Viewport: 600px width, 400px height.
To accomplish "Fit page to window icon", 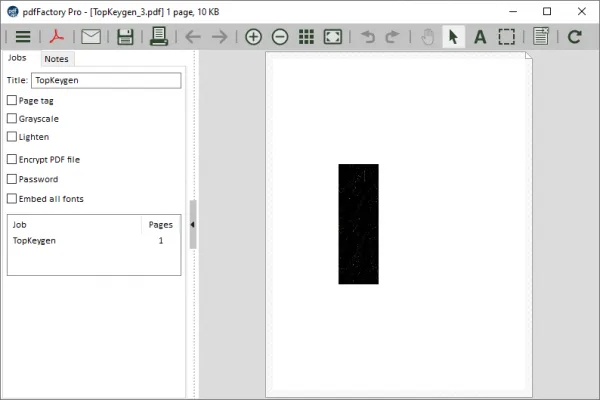I will click(x=333, y=37).
